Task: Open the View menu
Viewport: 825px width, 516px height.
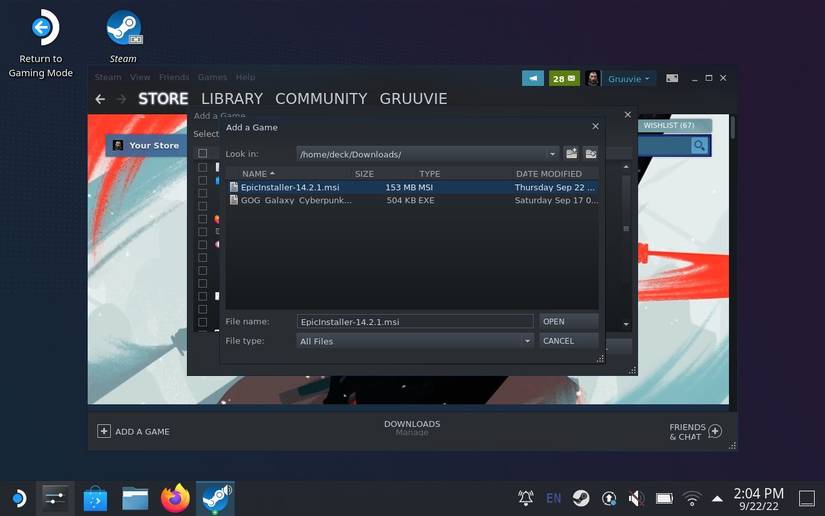Action: (x=140, y=77)
